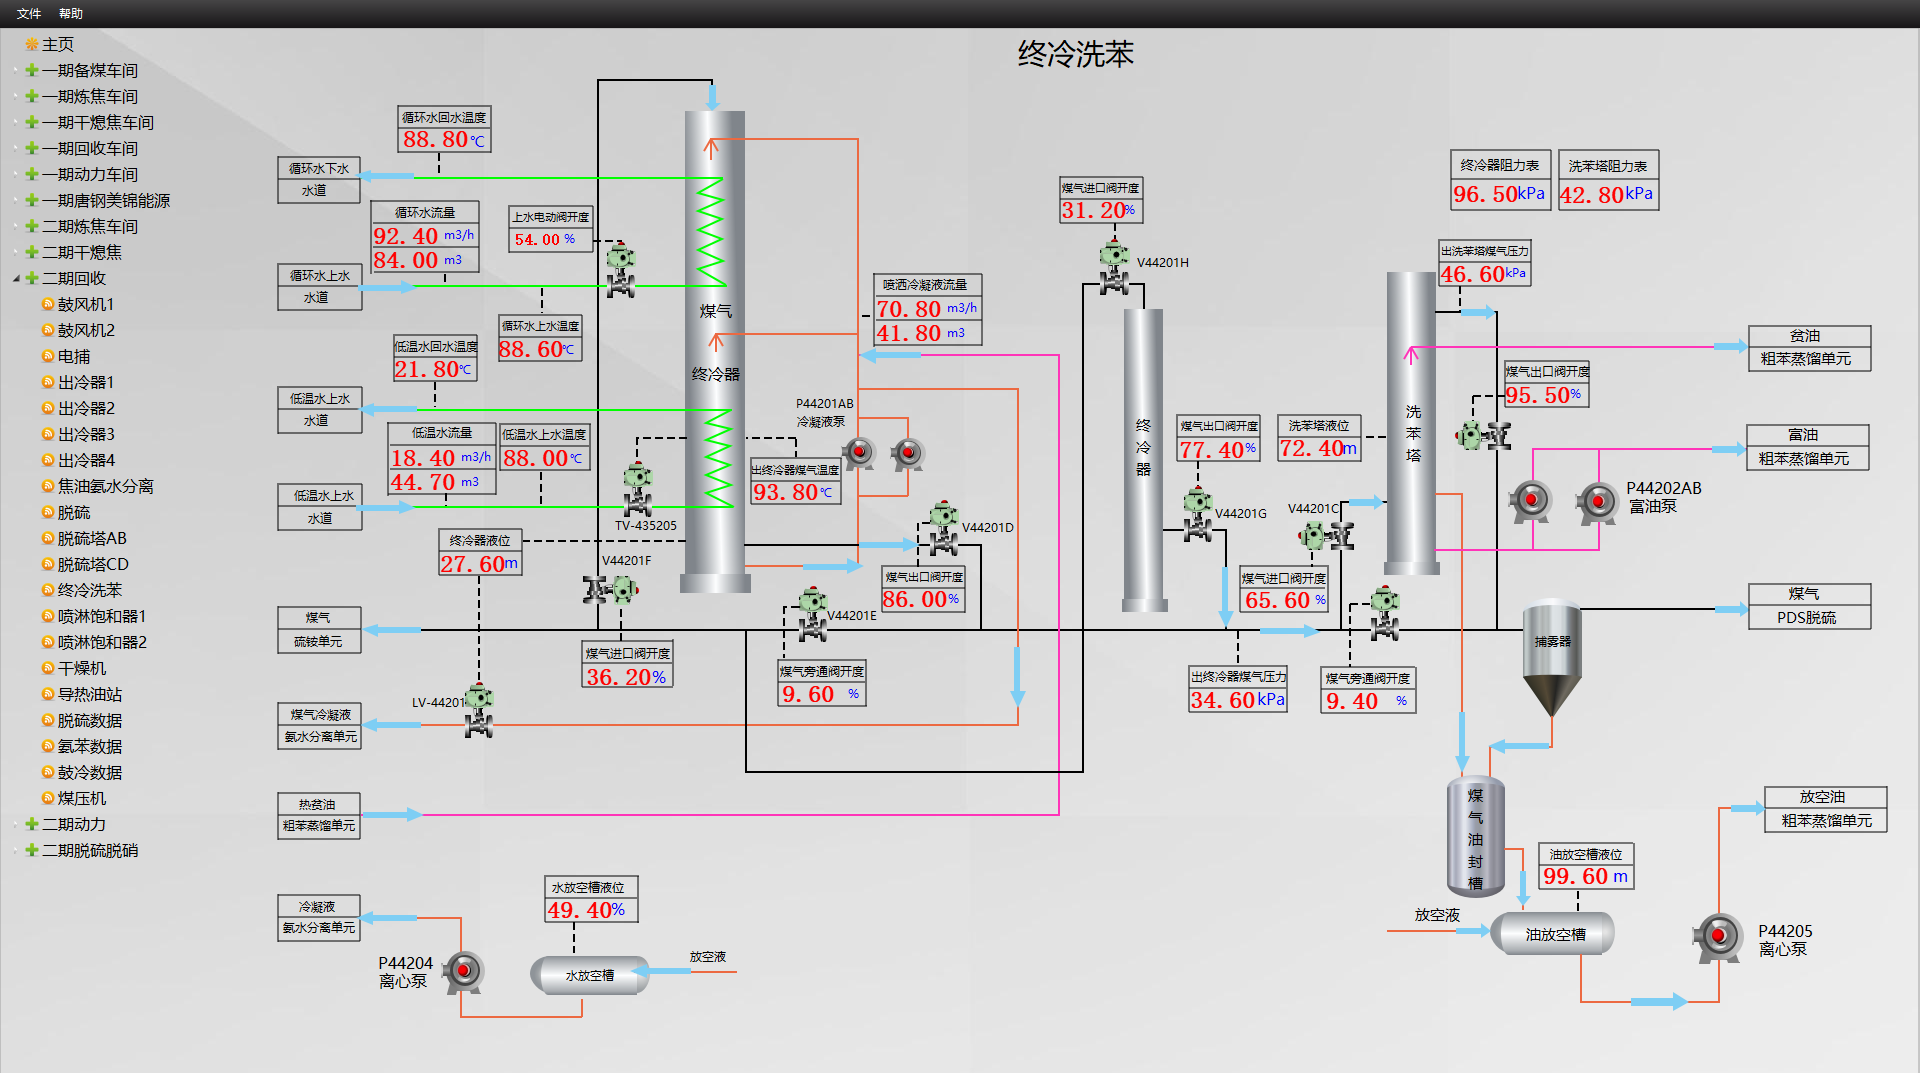Click the V44201H gas inlet valve icon

[x=1113, y=268]
